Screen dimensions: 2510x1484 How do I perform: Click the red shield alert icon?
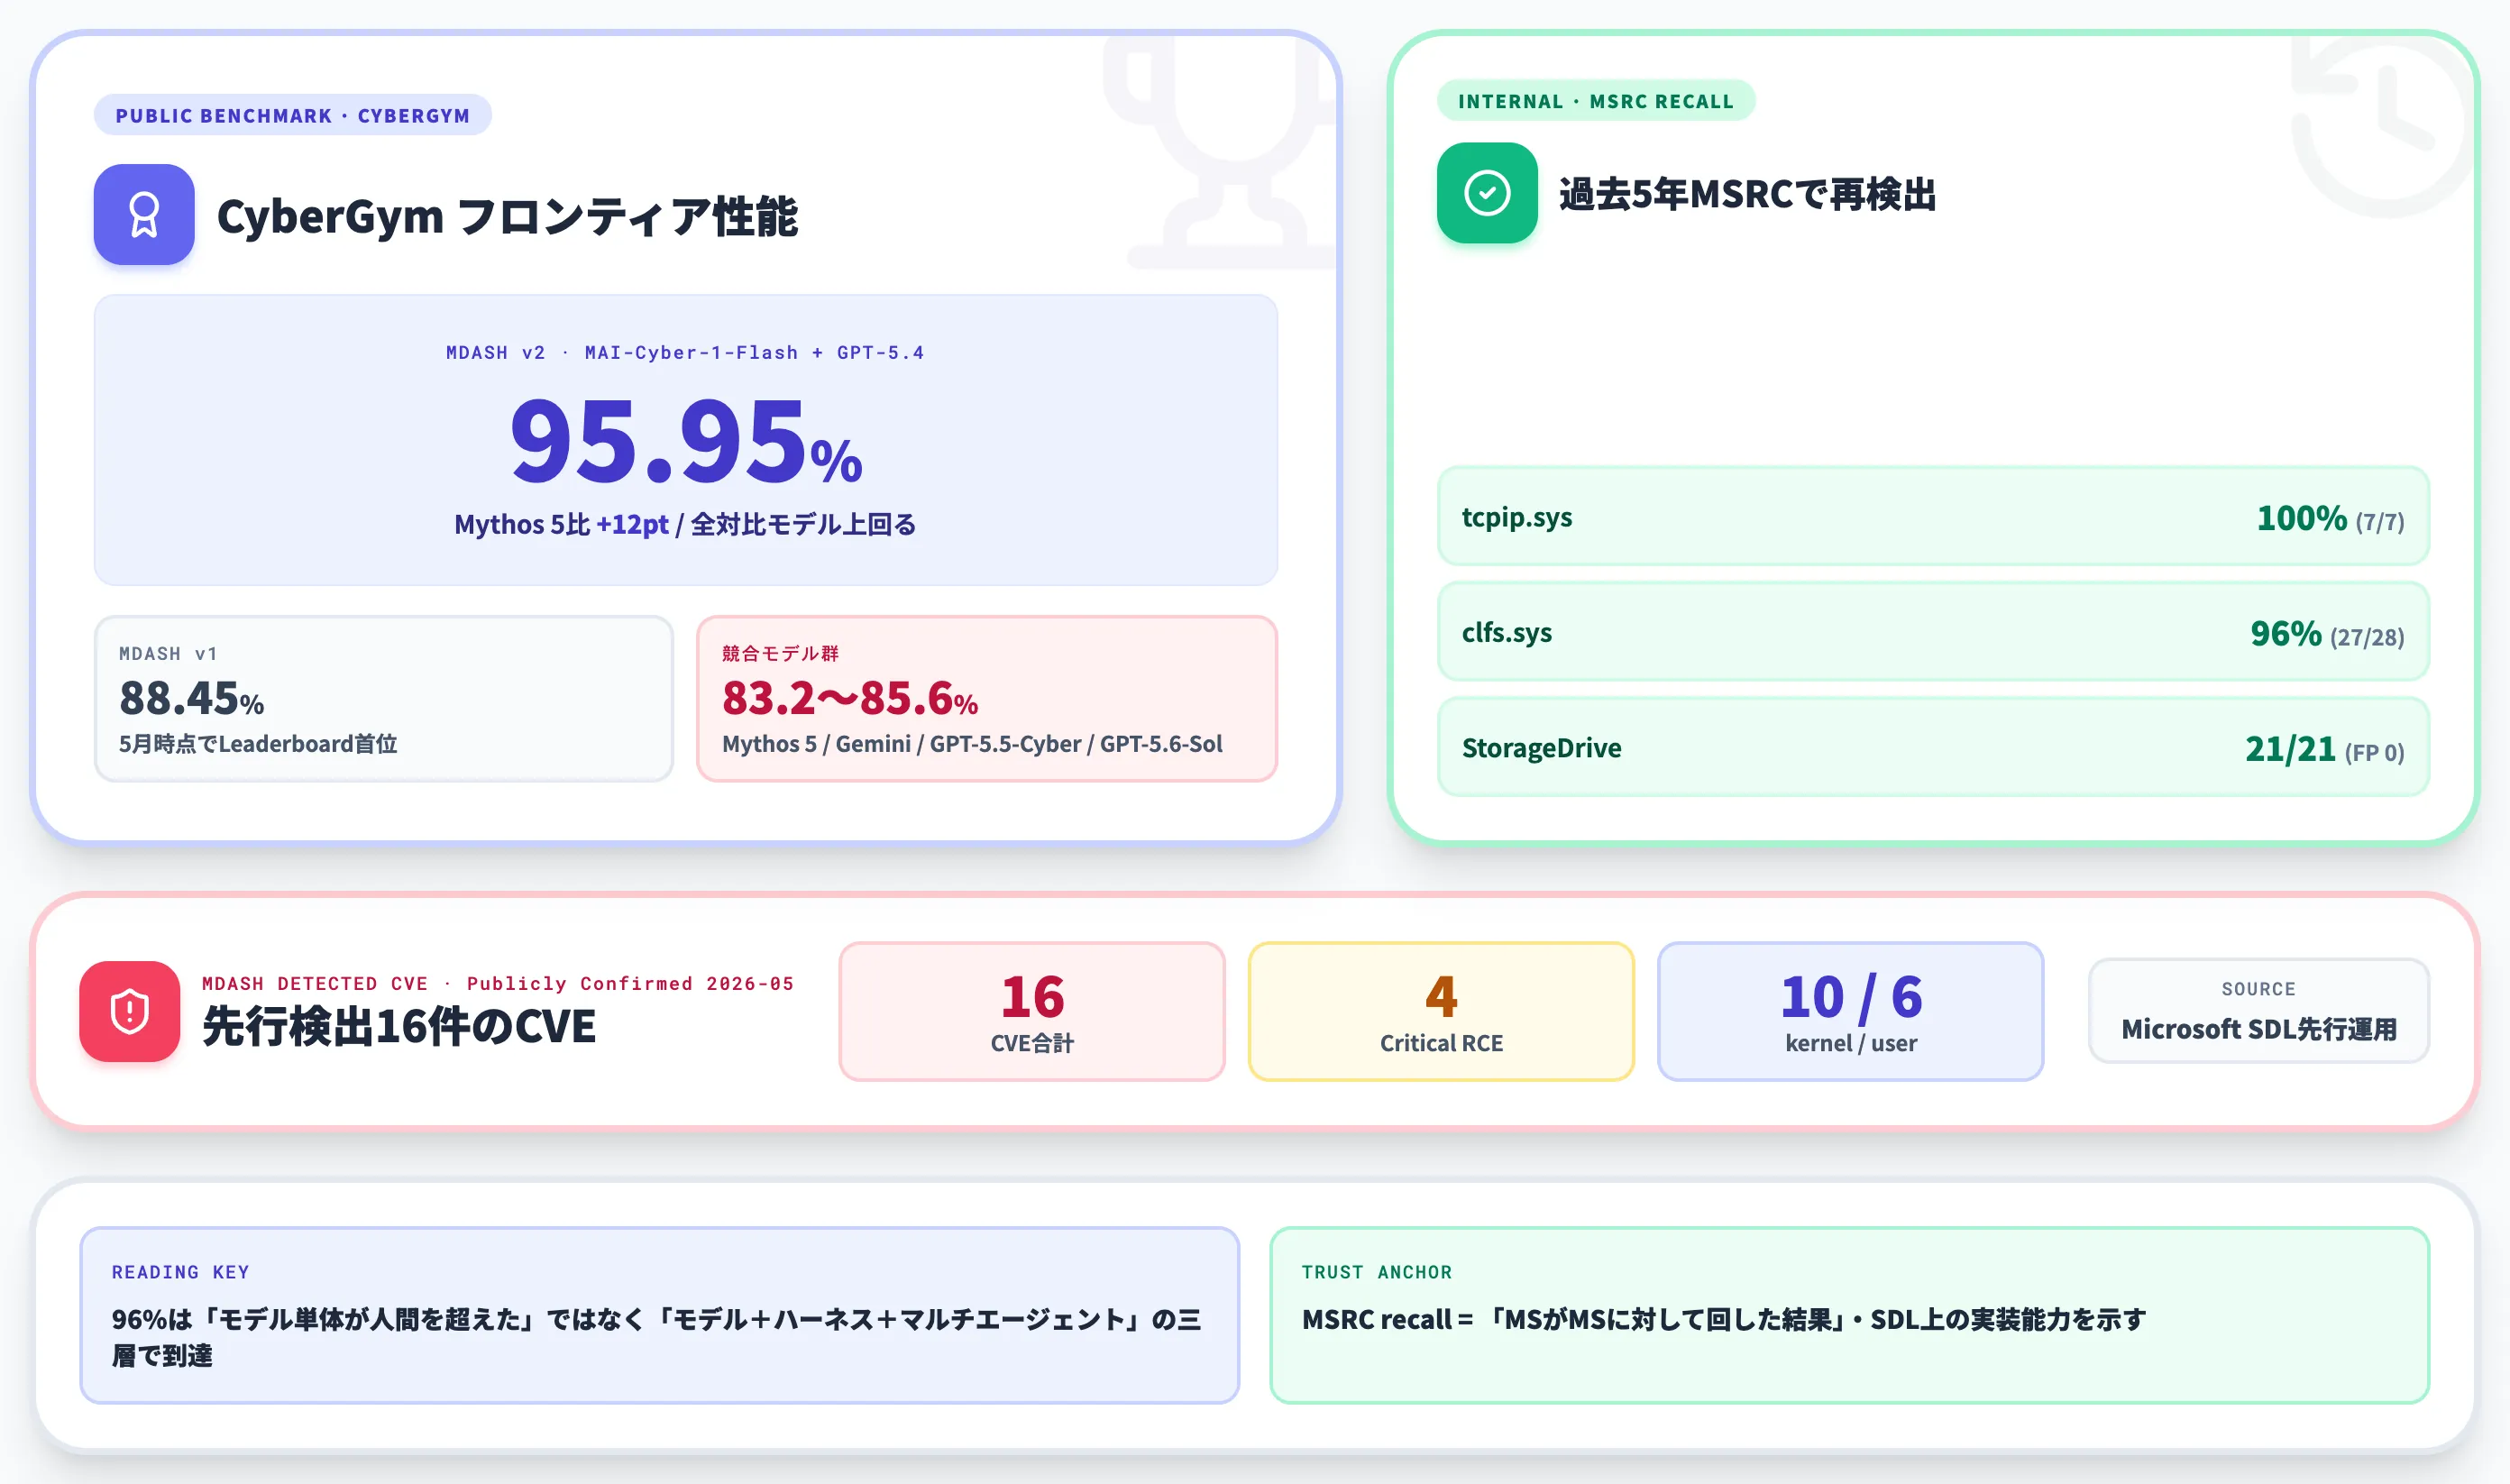[130, 1011]
